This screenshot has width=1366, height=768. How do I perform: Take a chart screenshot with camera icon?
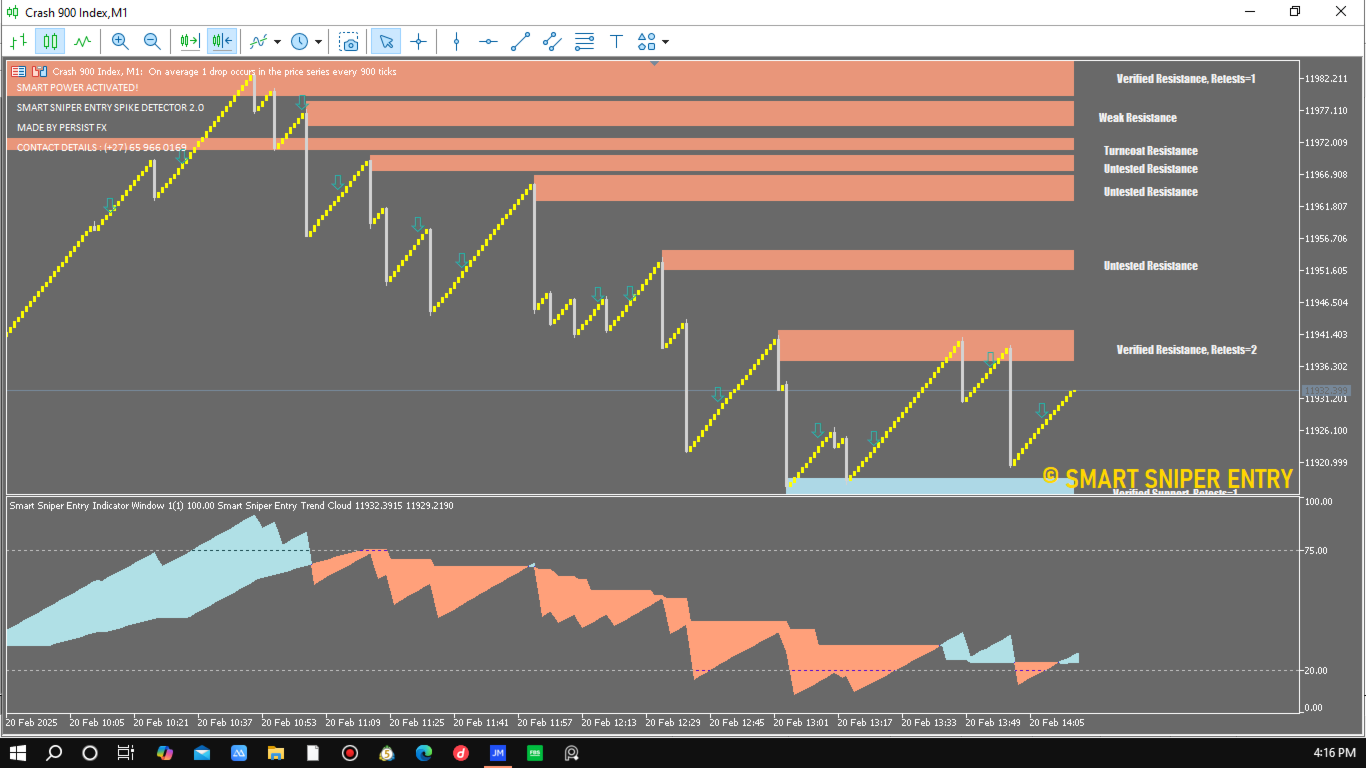click(x=349, y=41)
